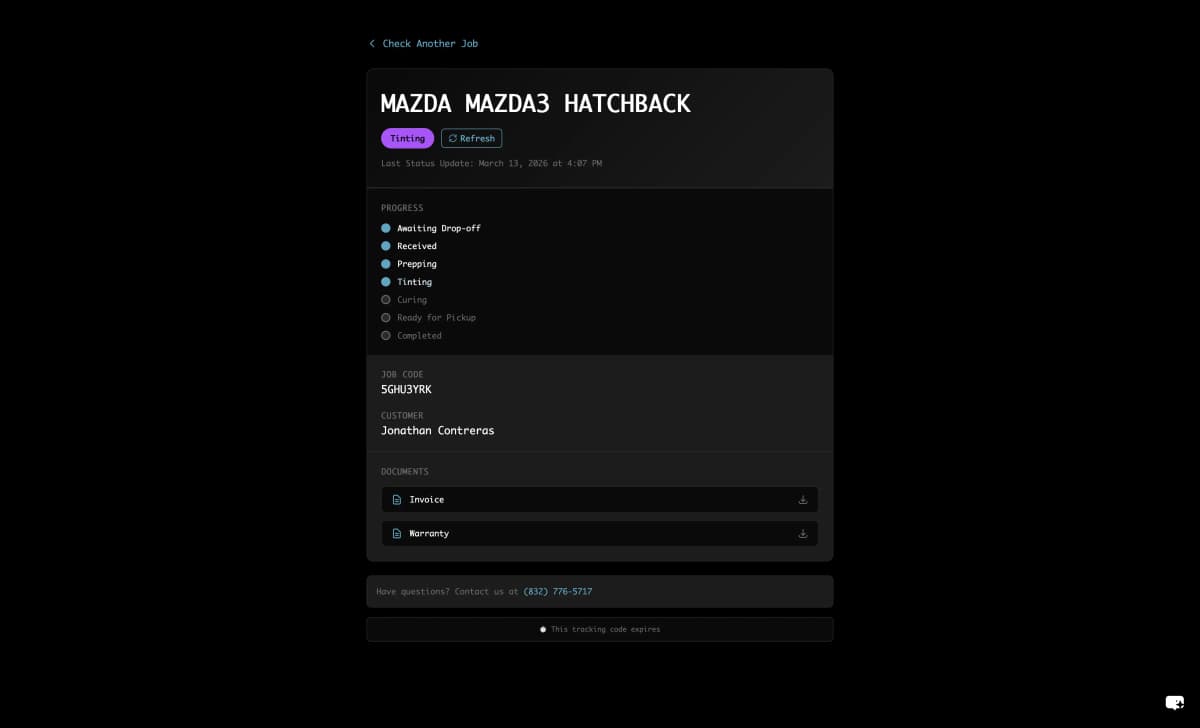The height and width of the screenshot is (728, 1200).
Task: Click the Tinting progress step dot
Action: coord(386,282)
